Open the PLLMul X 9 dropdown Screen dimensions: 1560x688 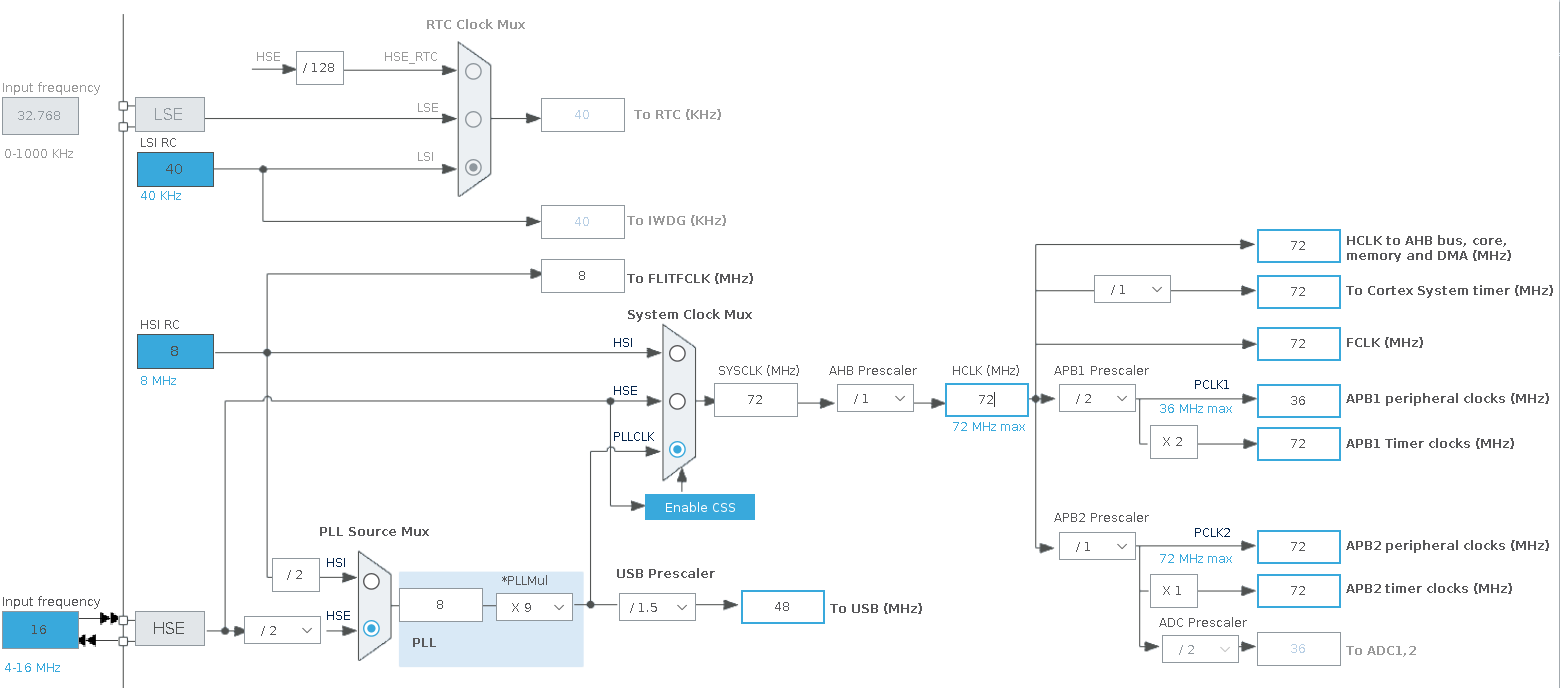click(x=534, y=606)
